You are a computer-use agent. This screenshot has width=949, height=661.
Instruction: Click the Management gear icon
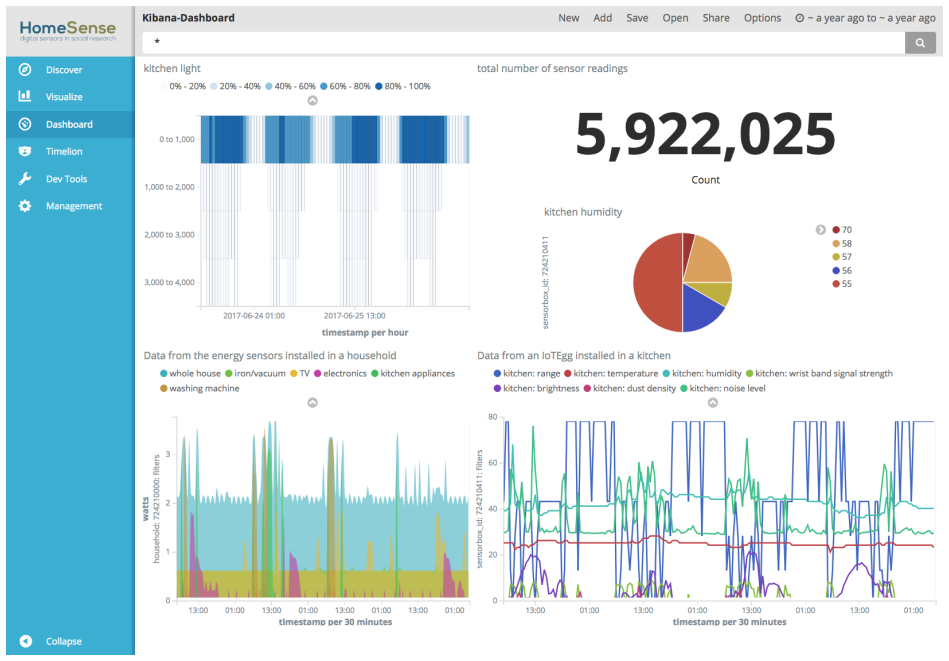(x=25, y=206)
